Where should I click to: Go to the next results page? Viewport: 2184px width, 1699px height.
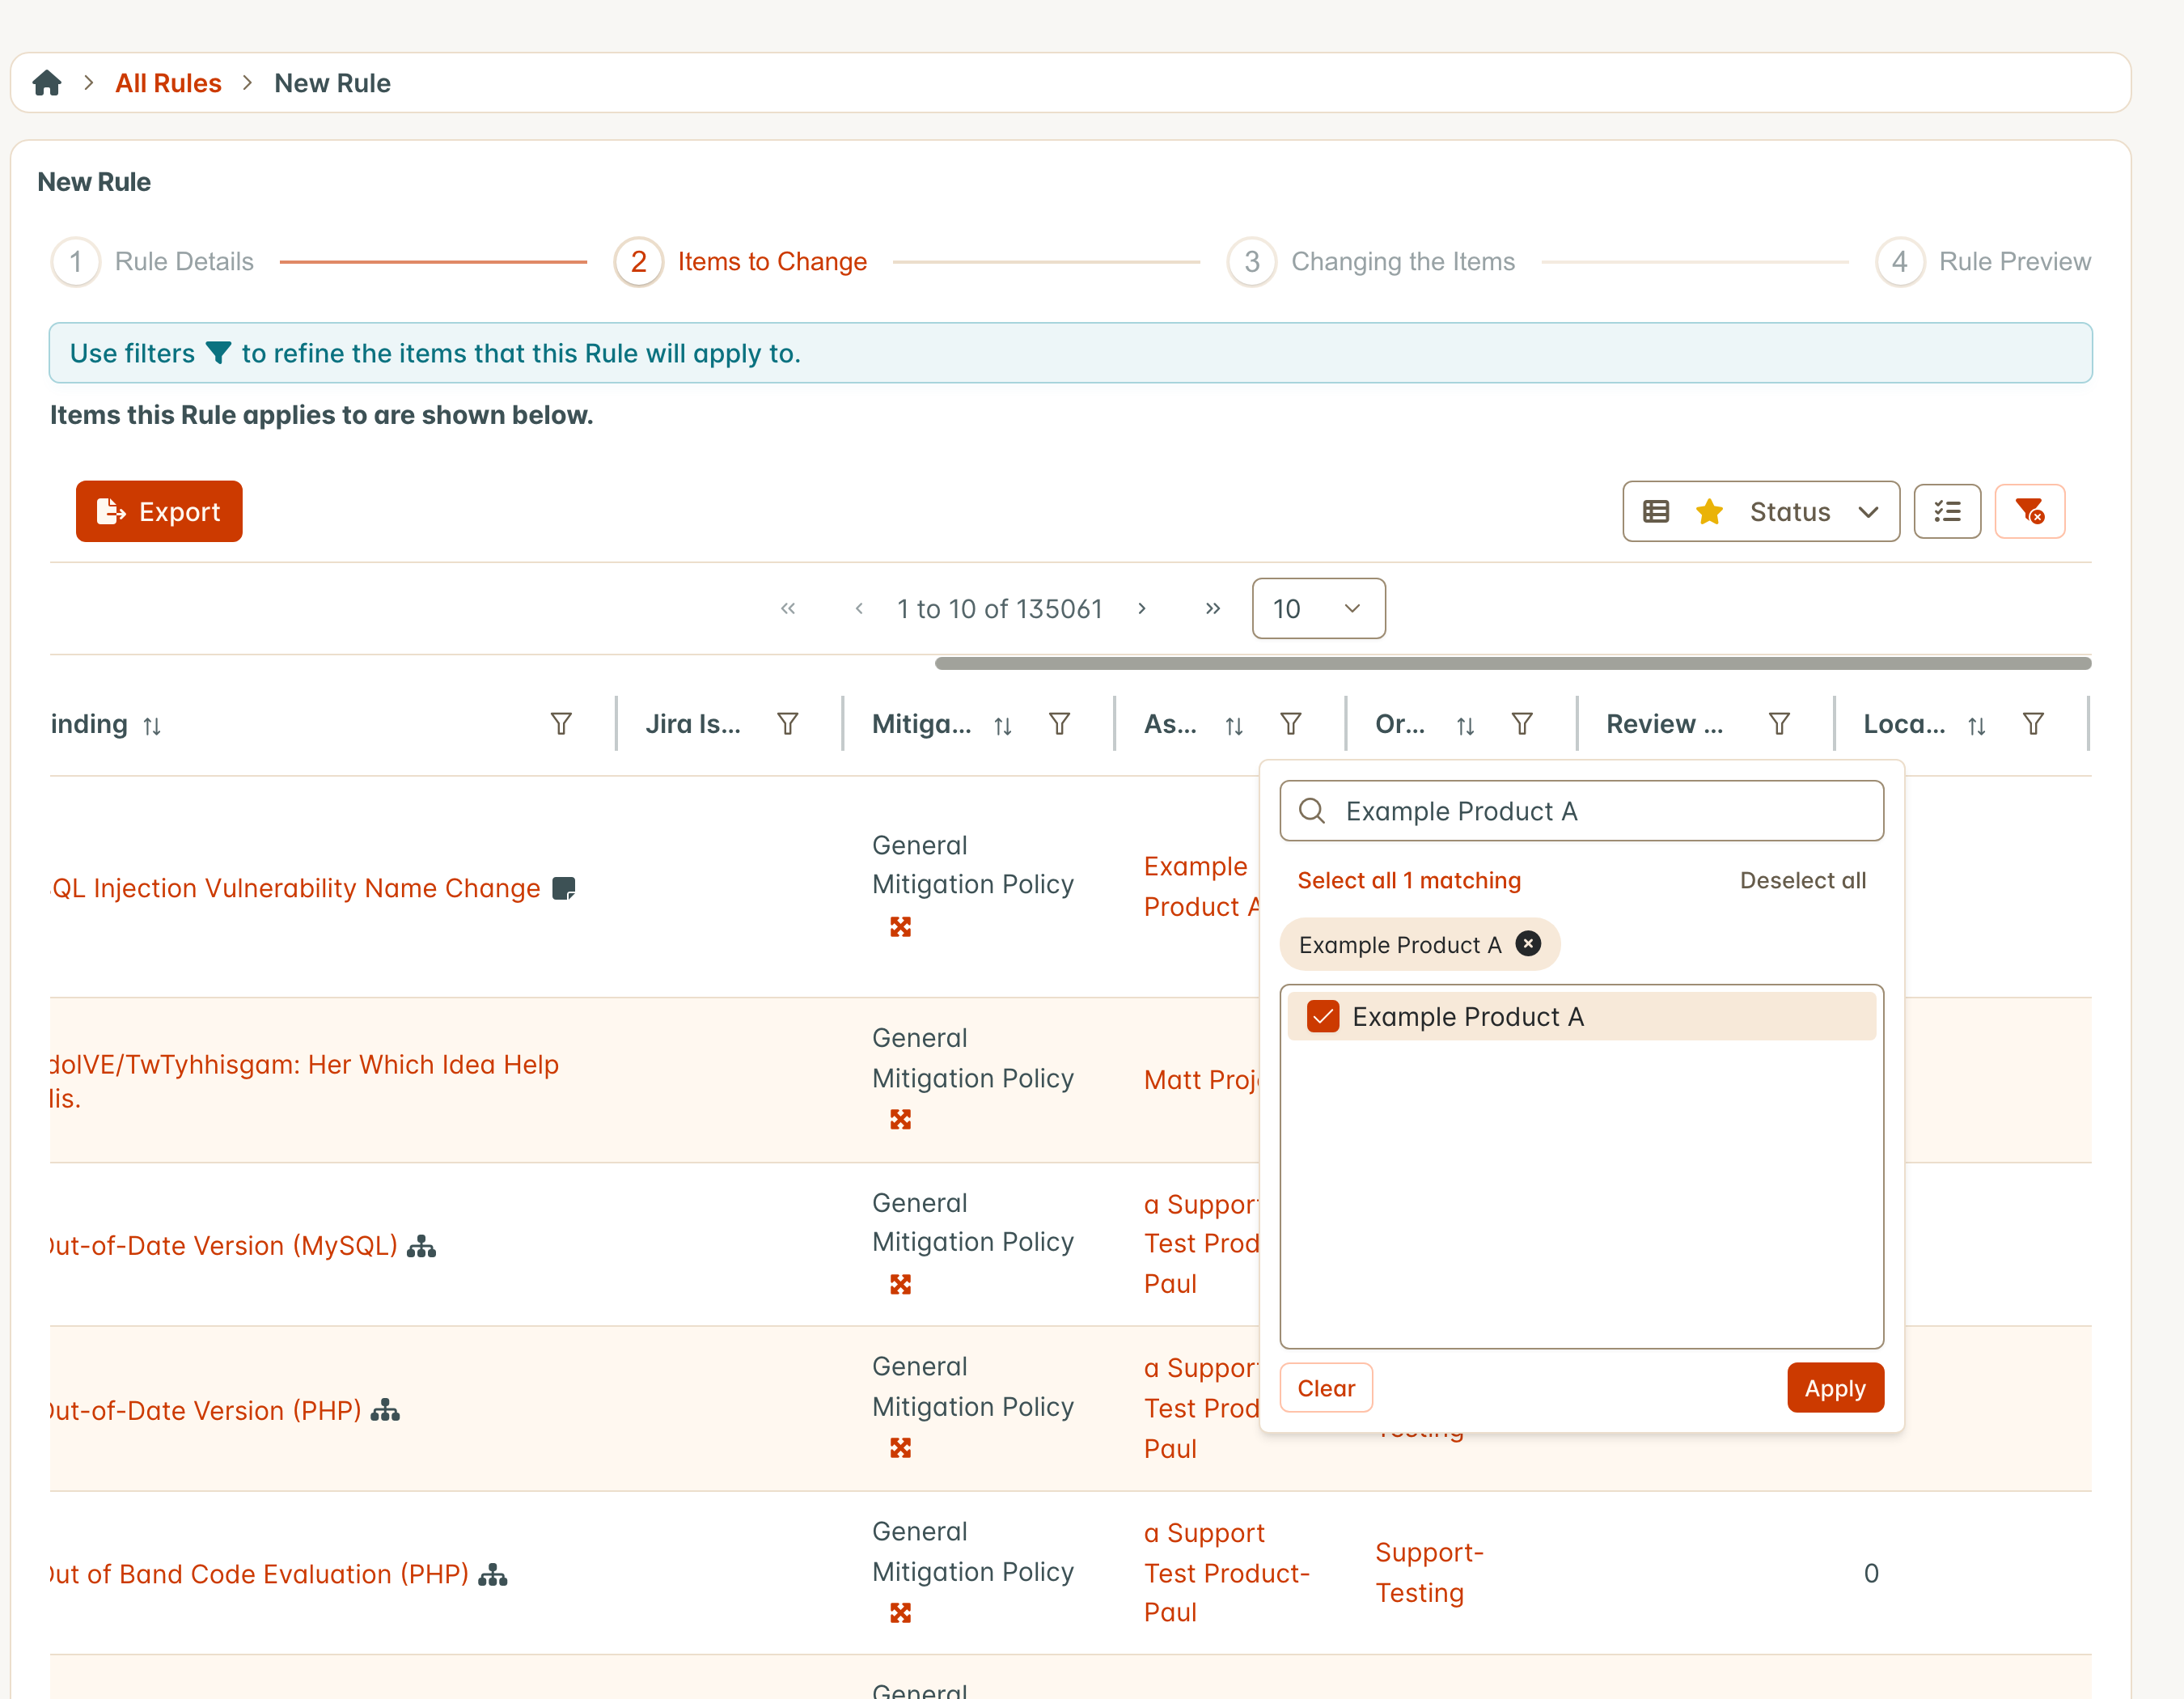pos(1142,608)
